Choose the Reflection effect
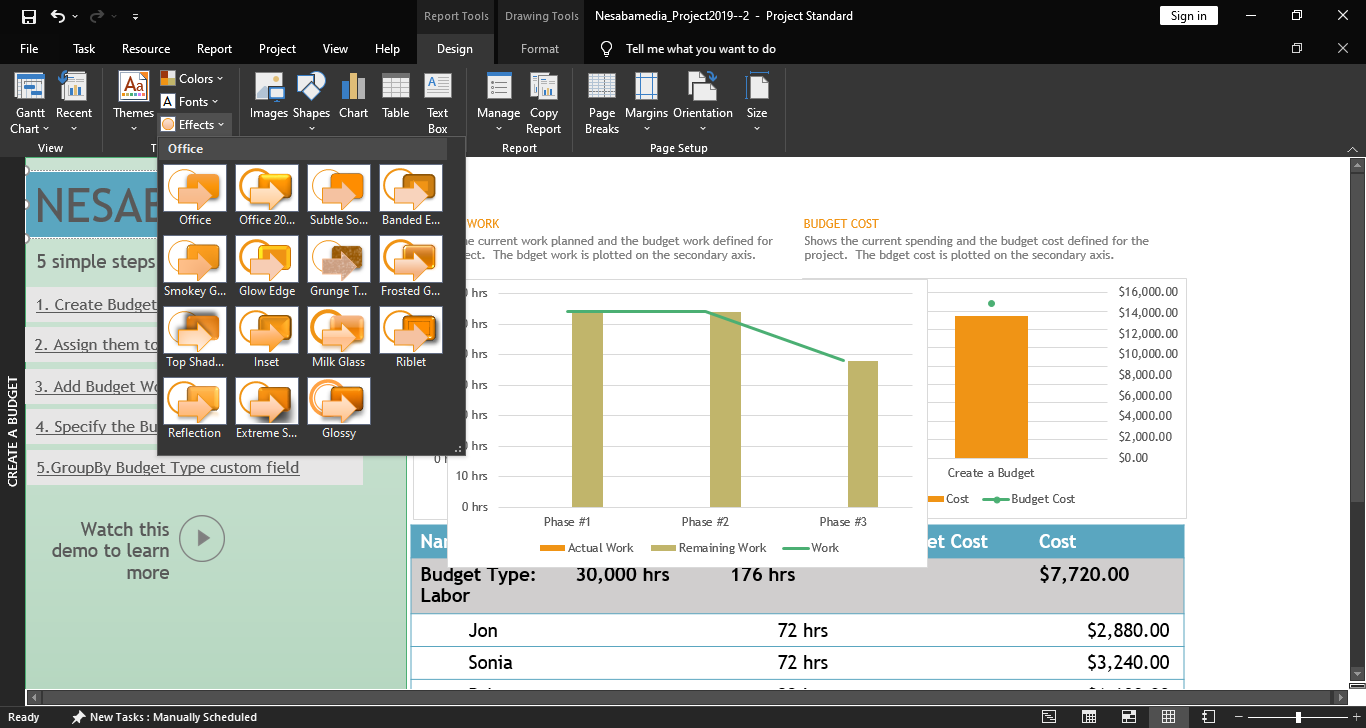This screenshot has width=1366, height=728. click(x=194, y=402)
